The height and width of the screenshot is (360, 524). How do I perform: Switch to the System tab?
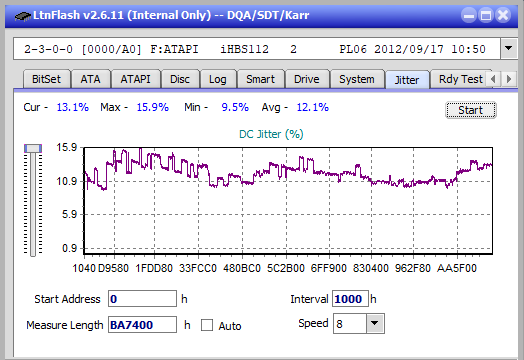click(357, 79)
